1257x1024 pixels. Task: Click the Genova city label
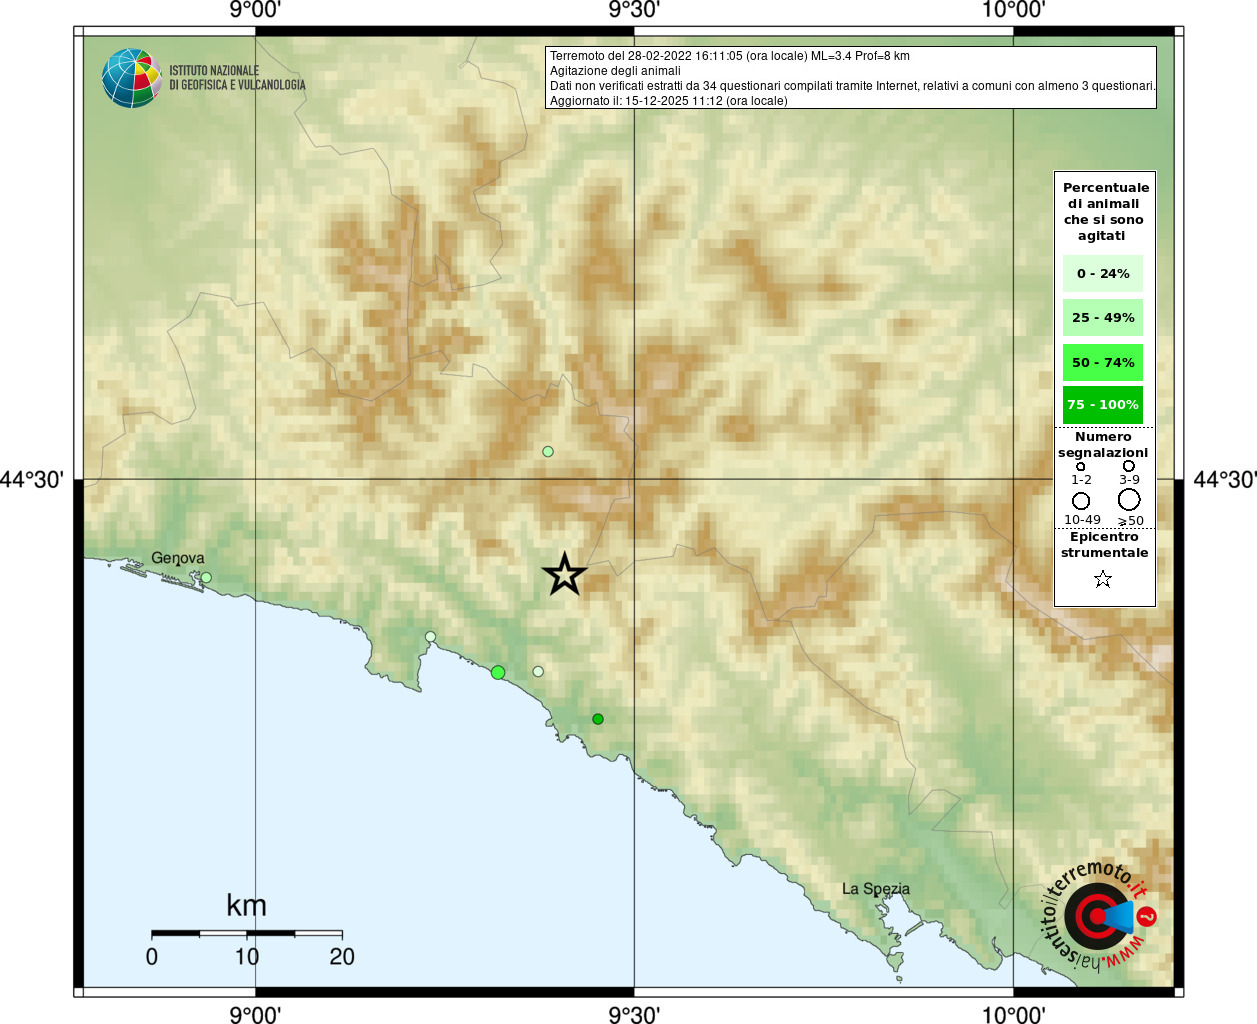tap(178, 558)
